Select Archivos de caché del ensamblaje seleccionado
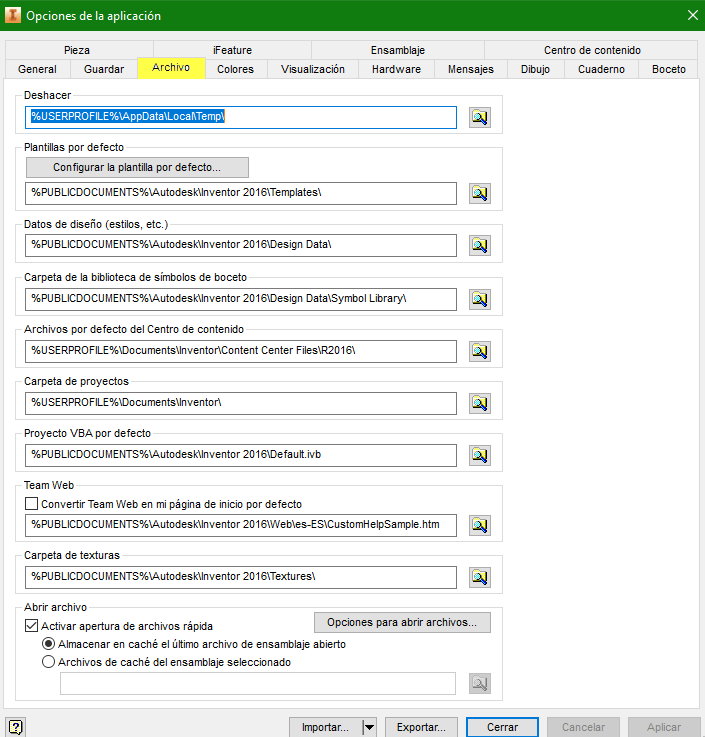This screenshot has height=737, width=705. 48,662
